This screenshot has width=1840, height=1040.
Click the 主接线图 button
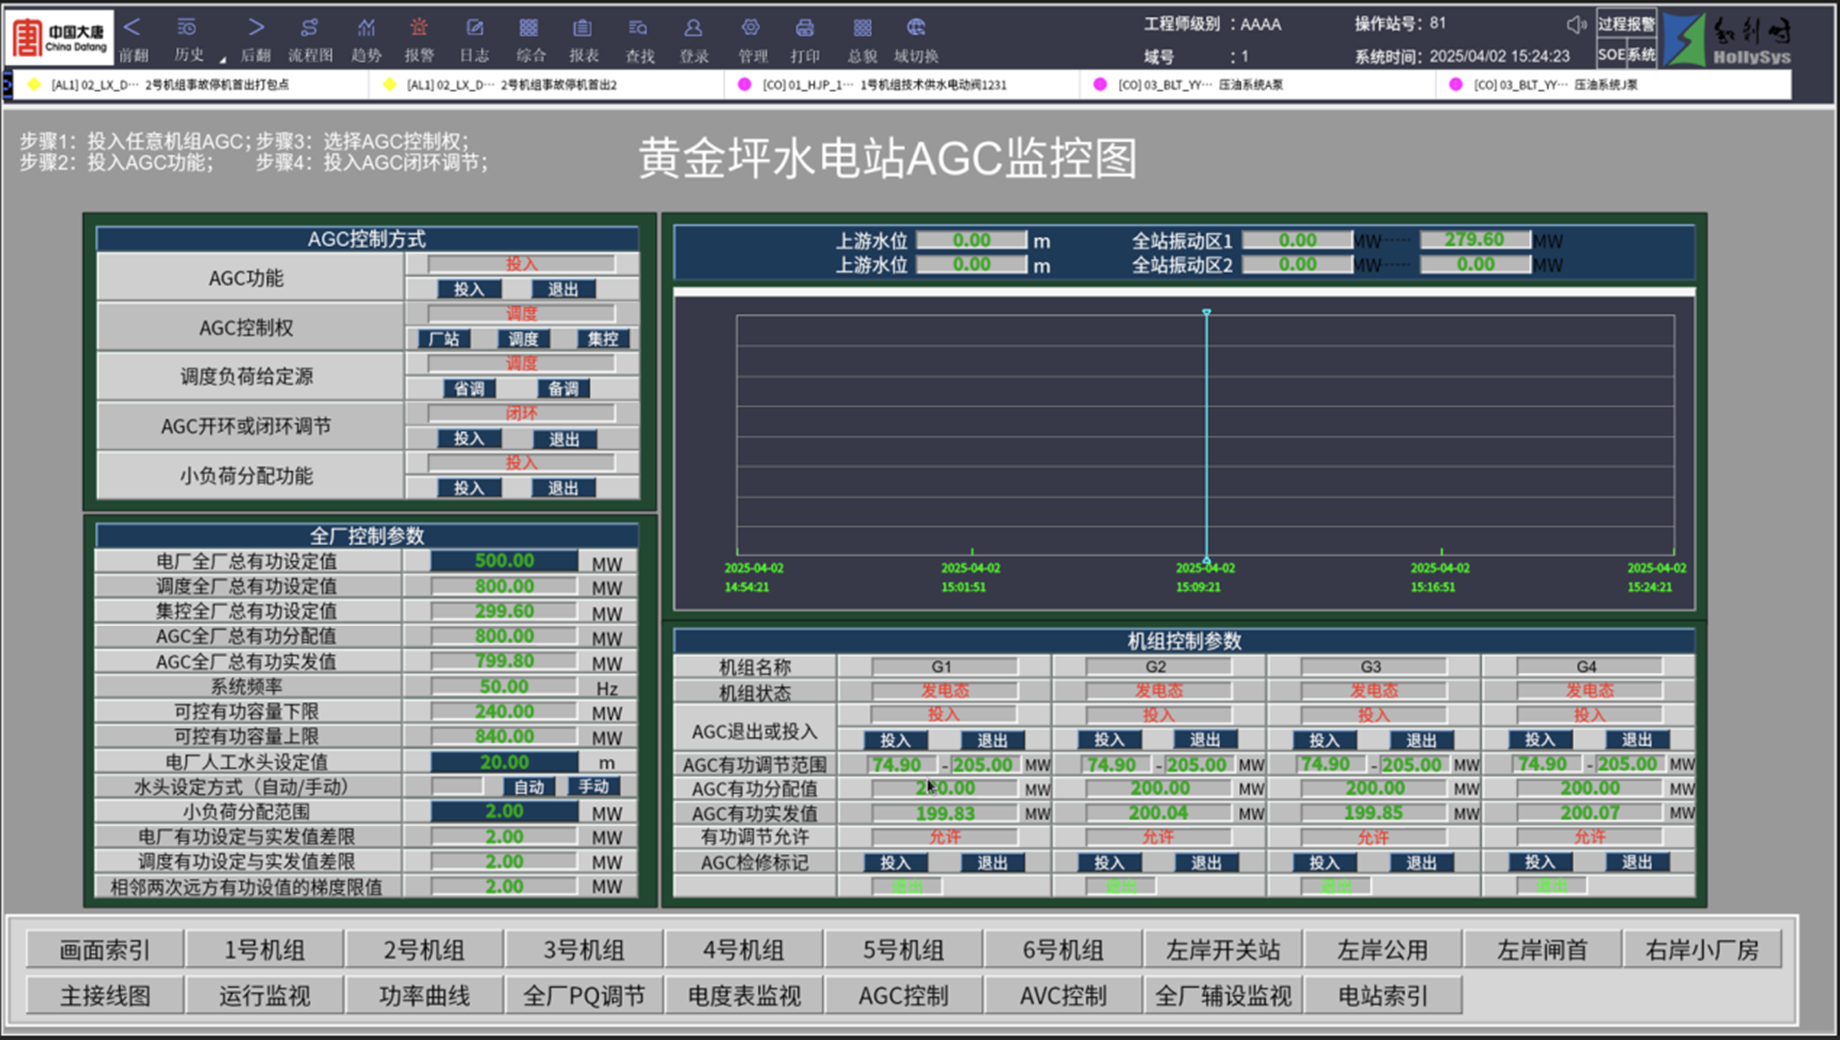click(105, 996)
